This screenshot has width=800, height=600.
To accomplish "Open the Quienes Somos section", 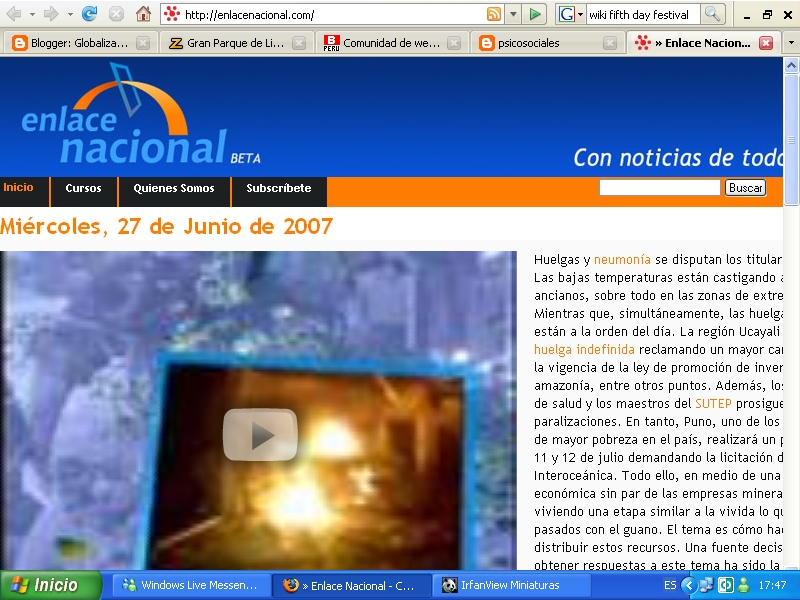I will click(x=174, y=189).
